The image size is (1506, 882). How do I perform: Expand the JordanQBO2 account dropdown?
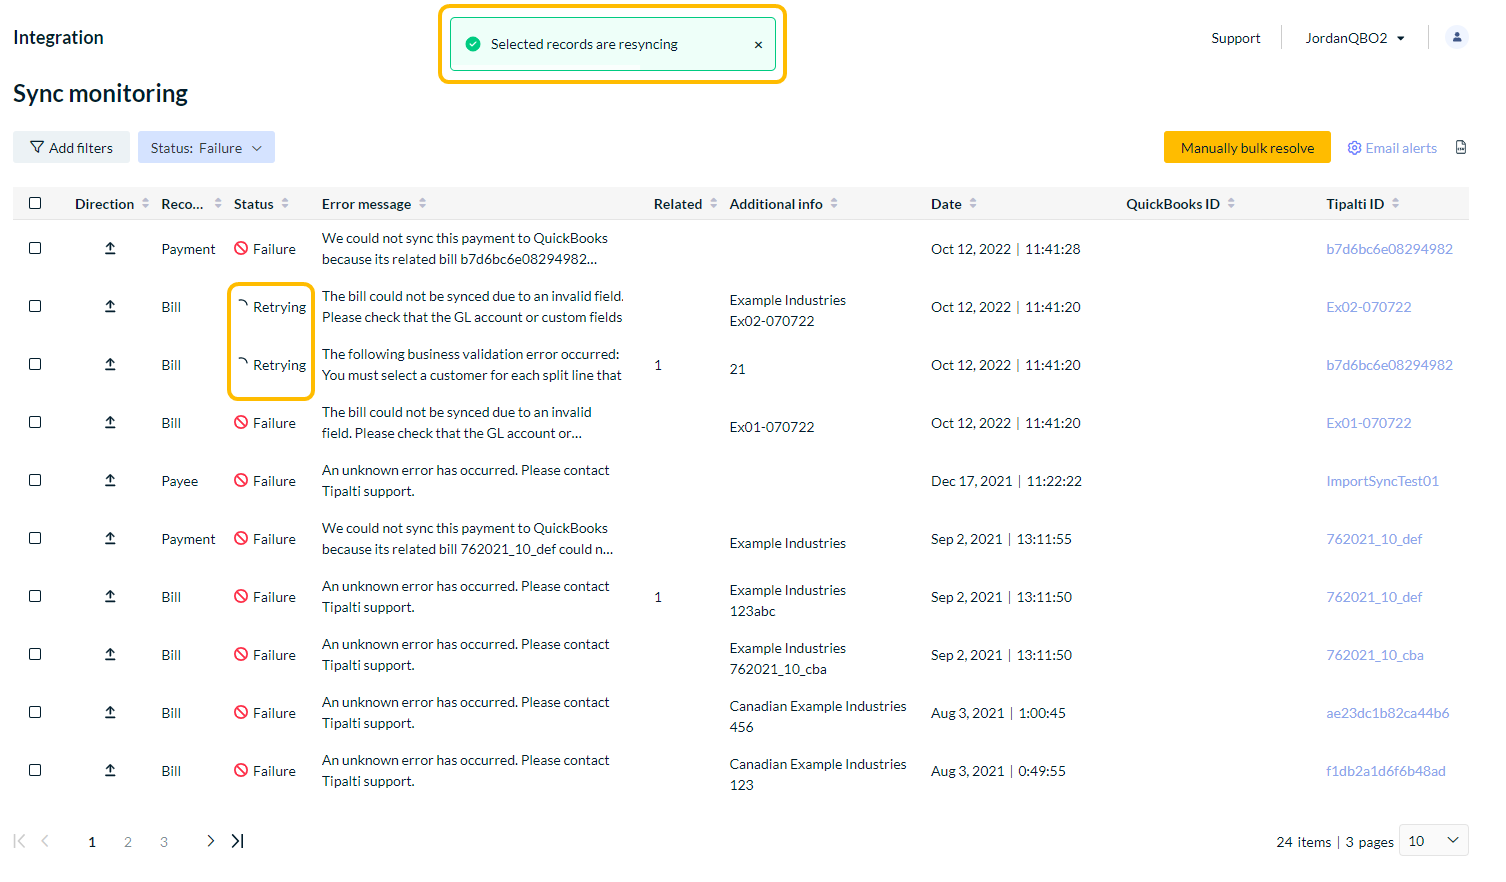(1355, 38)
